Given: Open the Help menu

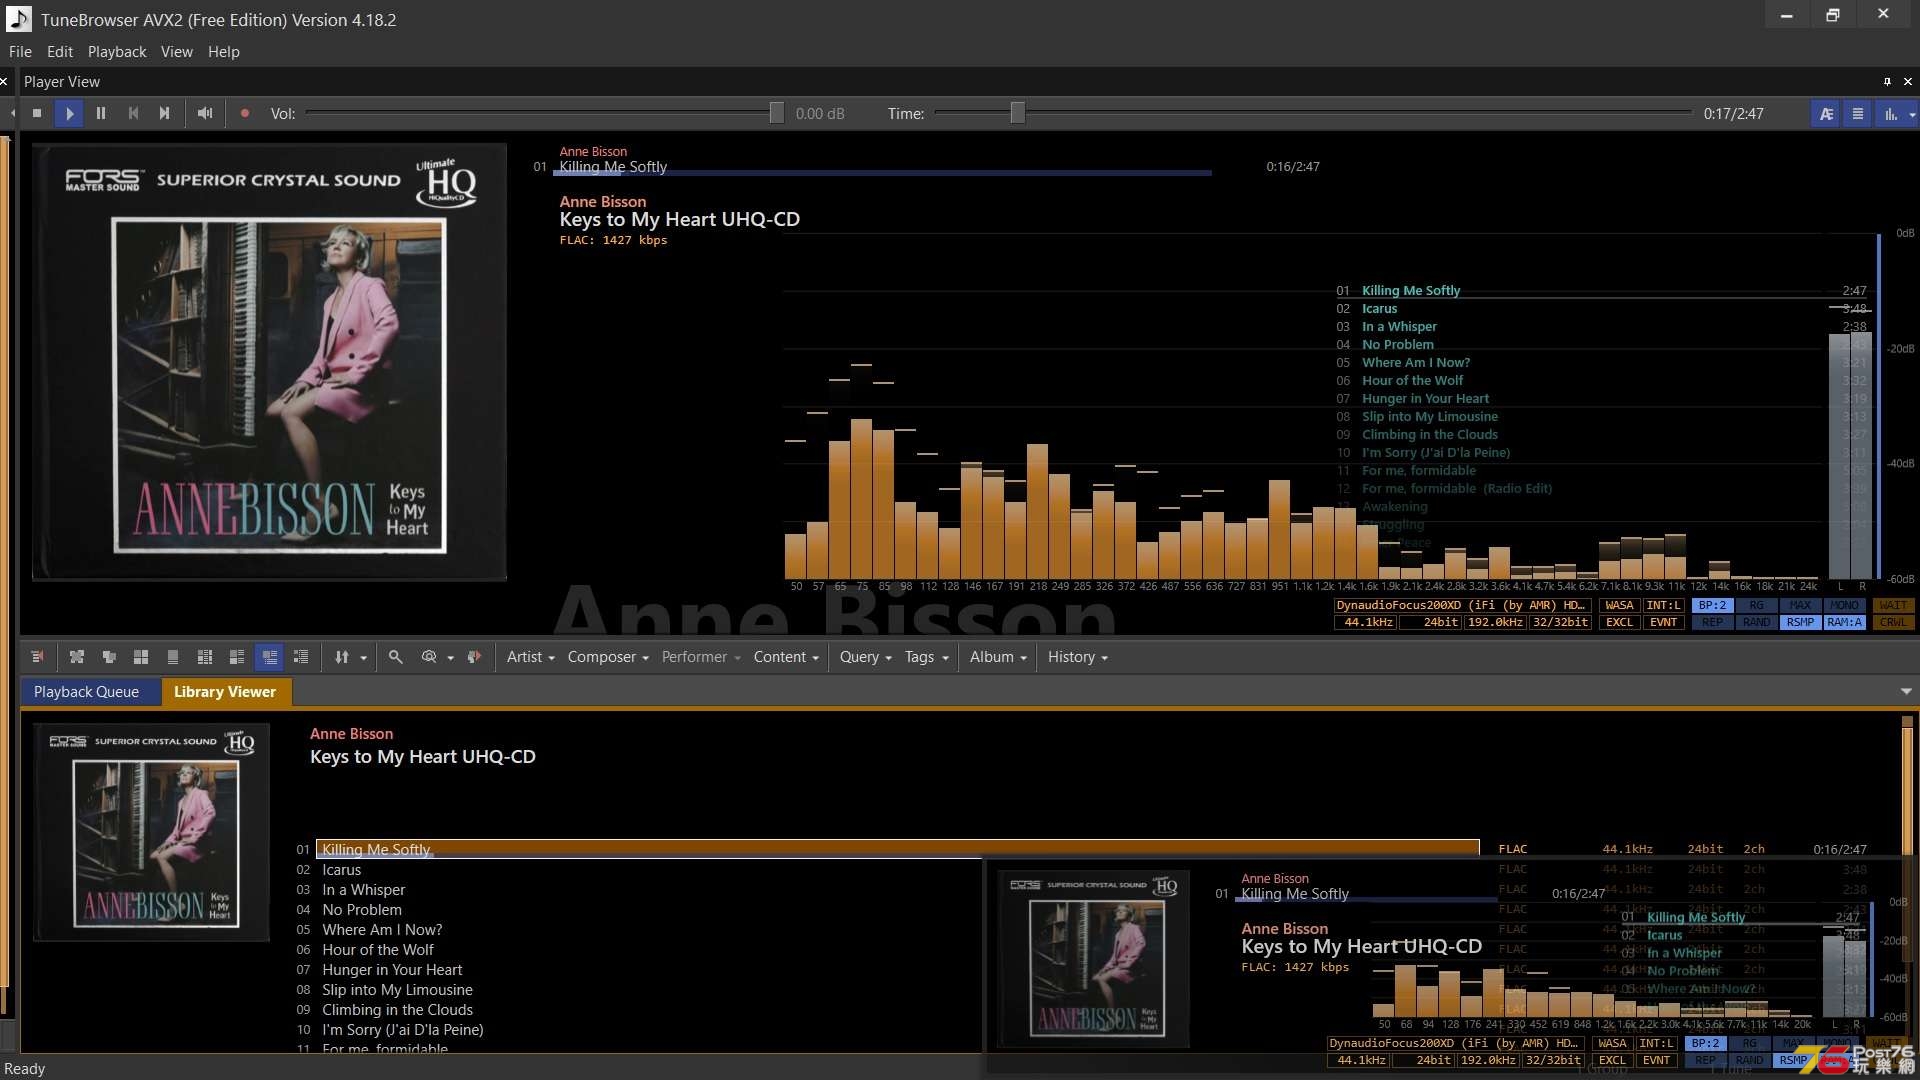Looking at the screenshot, I should pos(224,52).
